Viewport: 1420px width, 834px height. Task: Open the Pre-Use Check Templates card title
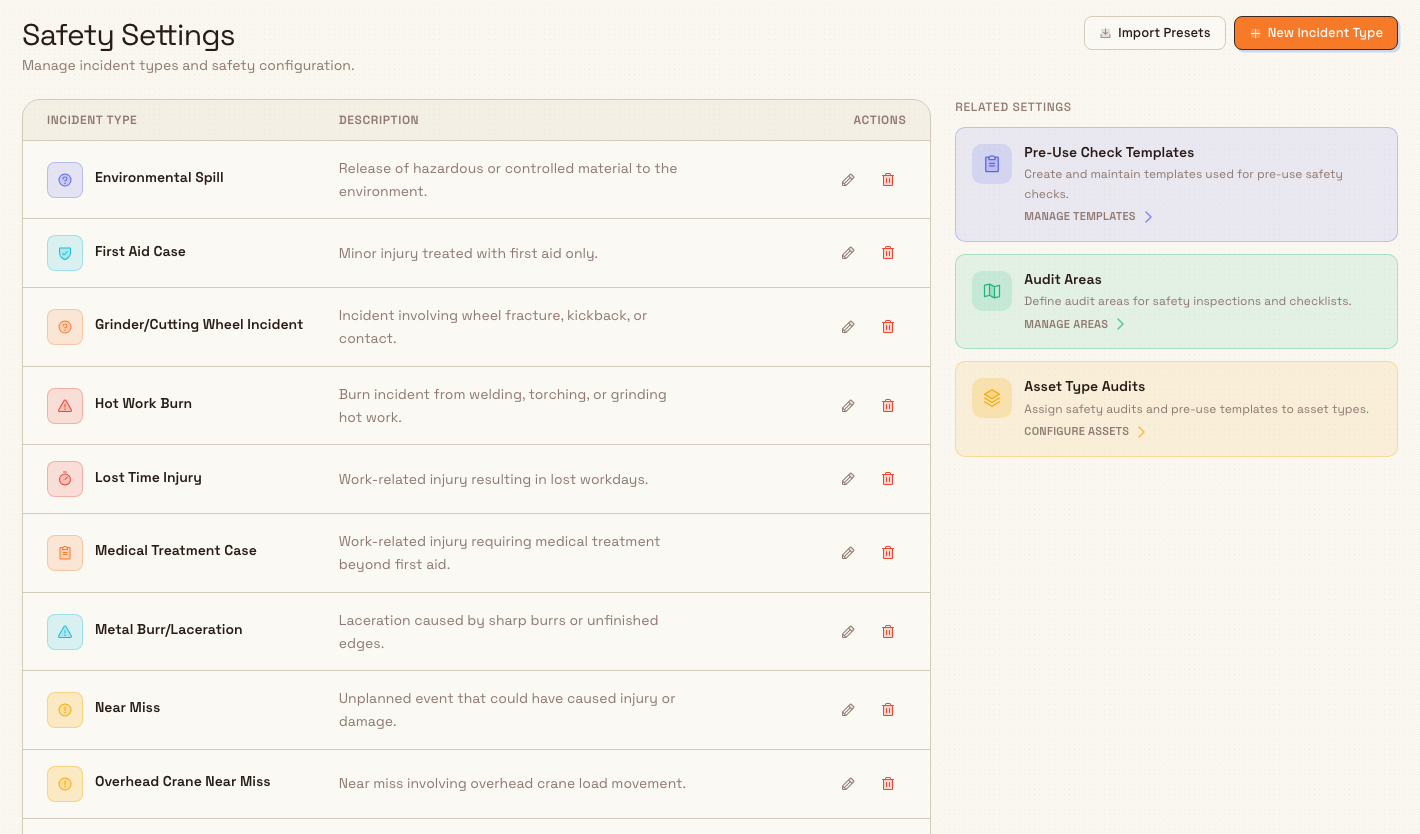click(x=1109, y=152)
